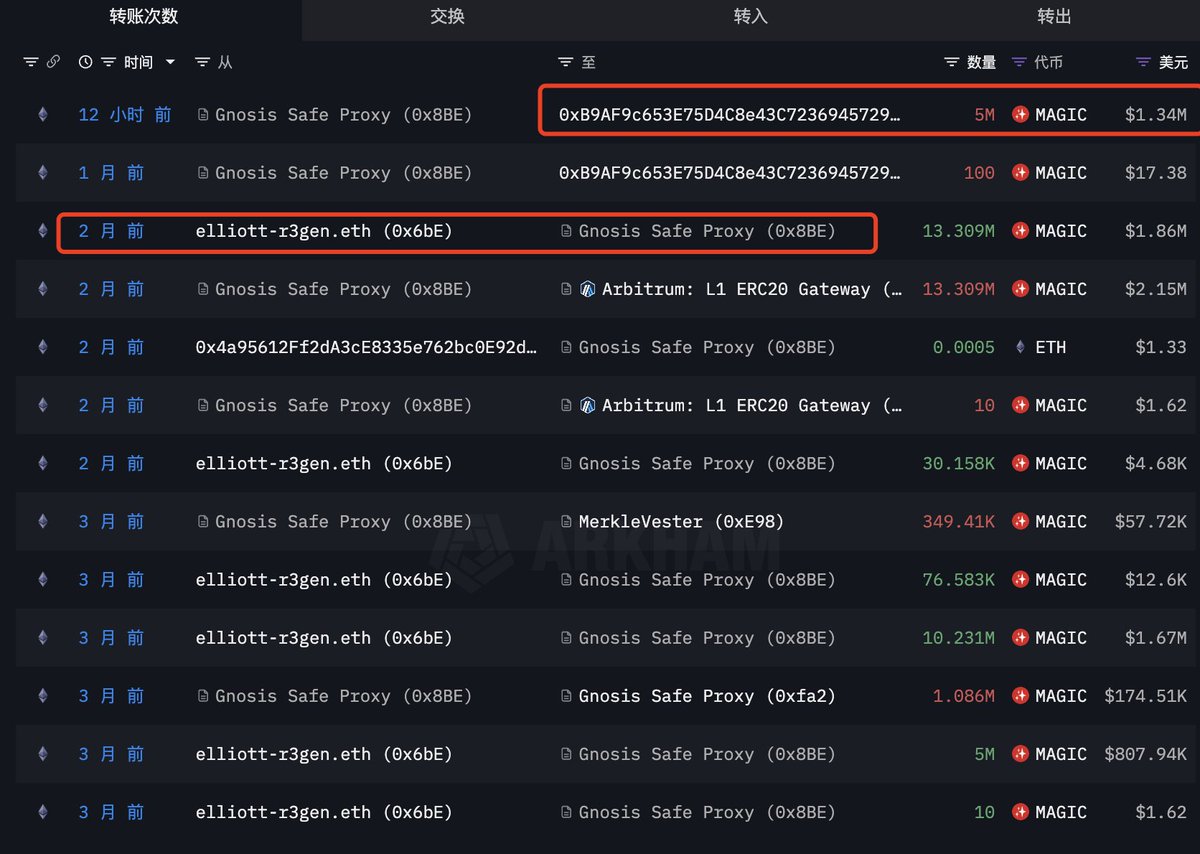Click MAGIC token label in $1.67M row
This screenshot has width=1200, height=854.
pos(1061,638)
